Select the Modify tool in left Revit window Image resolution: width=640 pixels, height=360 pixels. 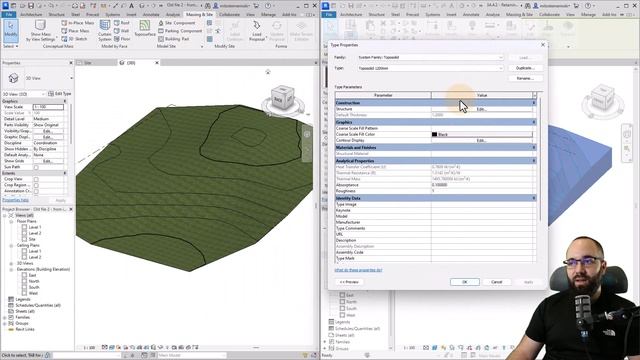coord(11,30)
